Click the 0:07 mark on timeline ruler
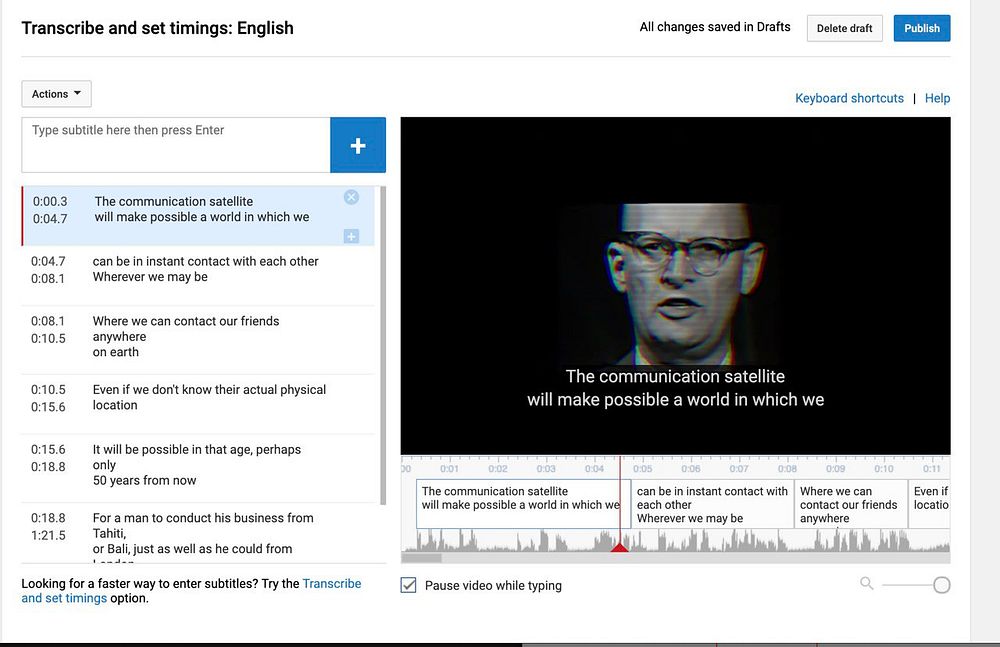 coord(739,468)
